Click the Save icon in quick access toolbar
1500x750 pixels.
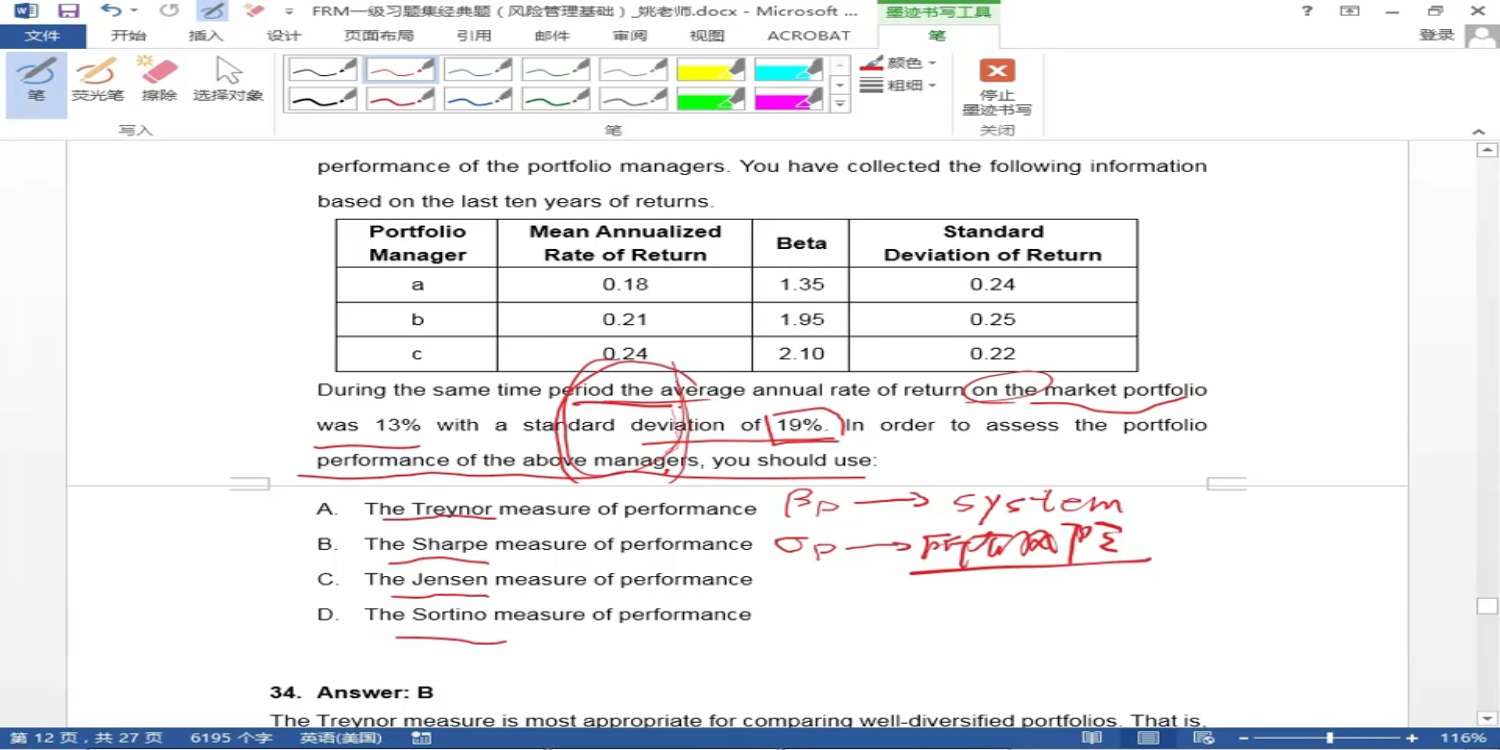(x=69, y=11)
